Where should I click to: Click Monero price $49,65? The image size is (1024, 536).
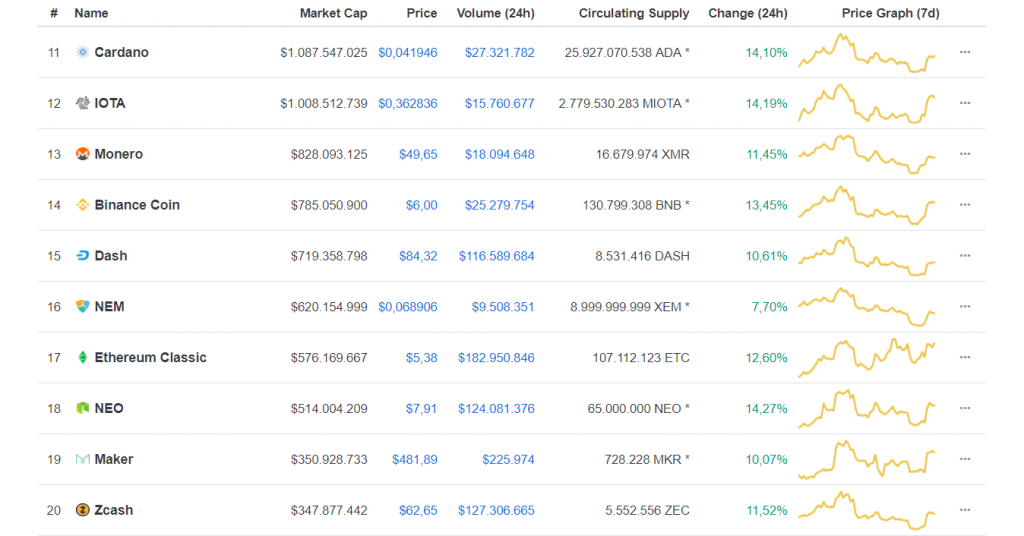pos(418,155)
